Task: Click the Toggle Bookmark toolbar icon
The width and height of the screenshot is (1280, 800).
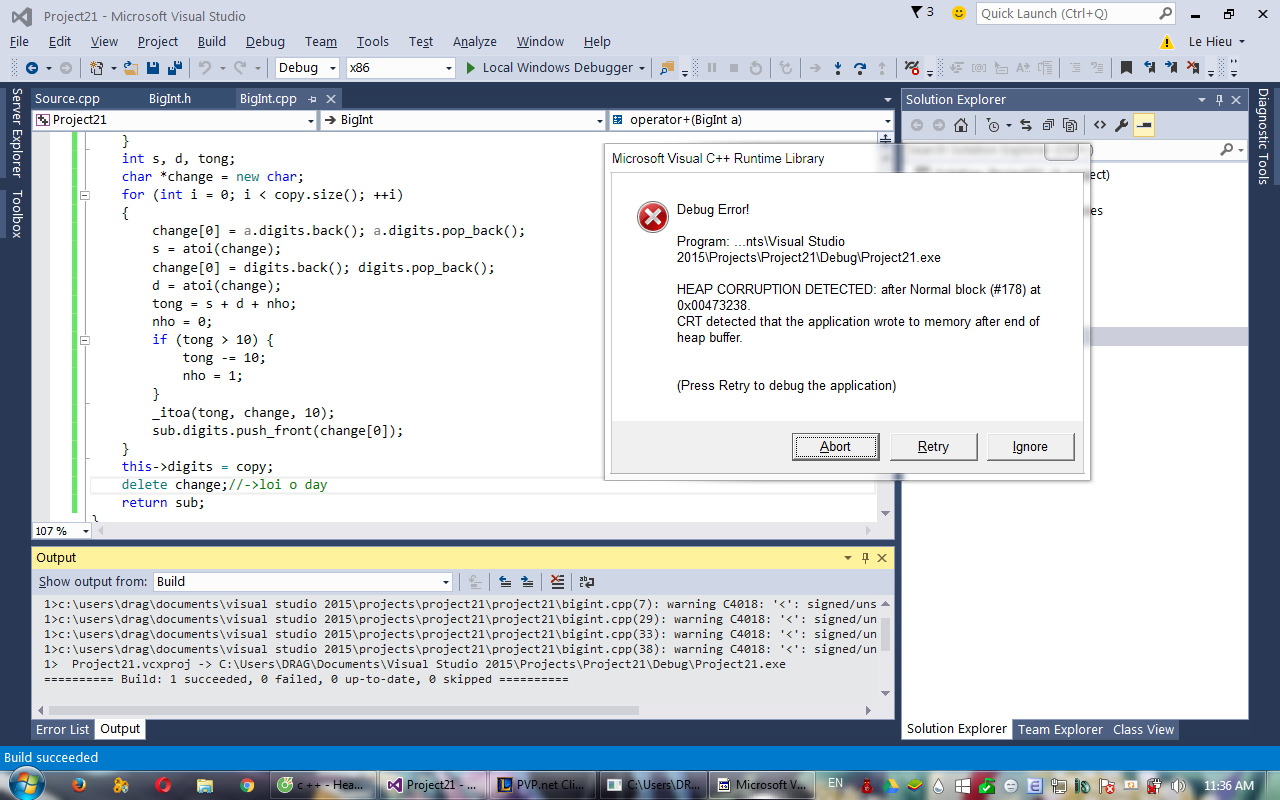Action: [1126, 68]
